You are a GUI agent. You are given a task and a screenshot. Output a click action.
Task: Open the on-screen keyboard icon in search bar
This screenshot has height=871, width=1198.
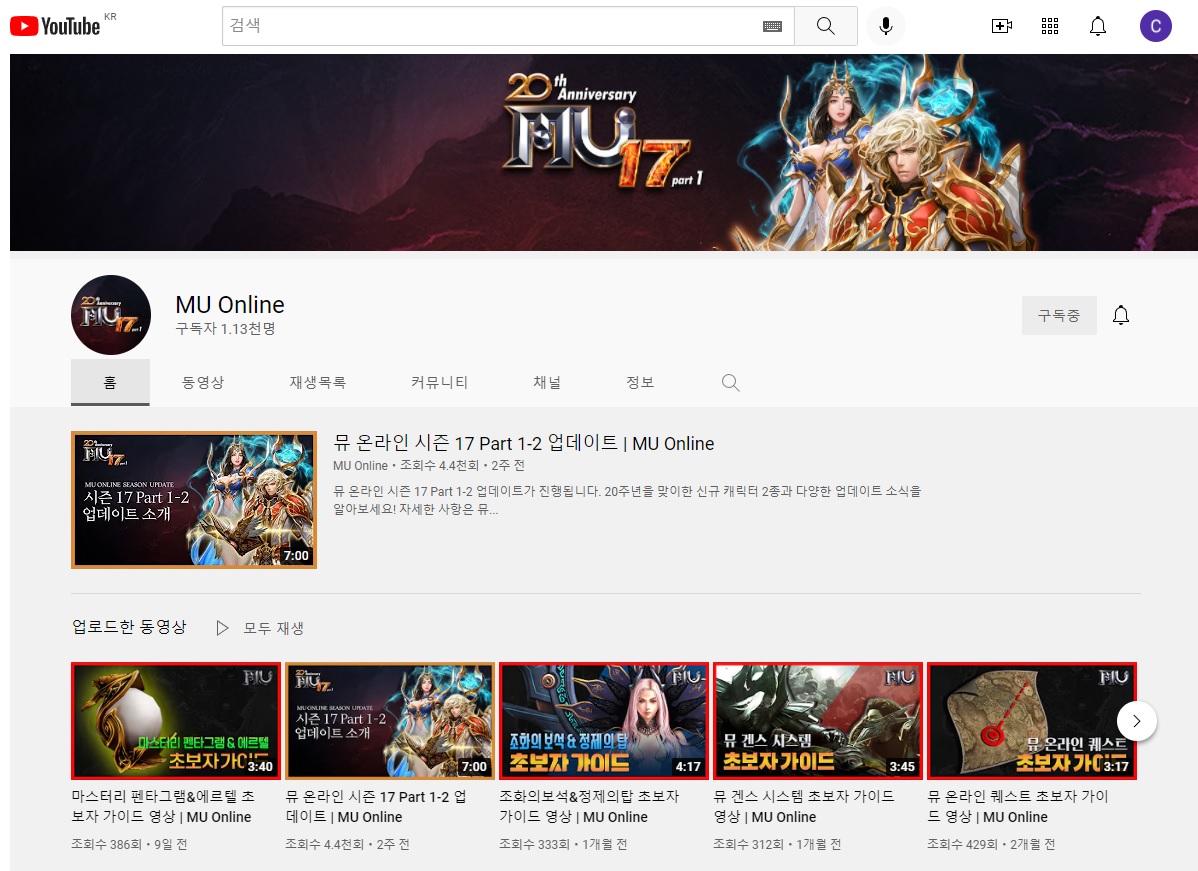(772, 27)
